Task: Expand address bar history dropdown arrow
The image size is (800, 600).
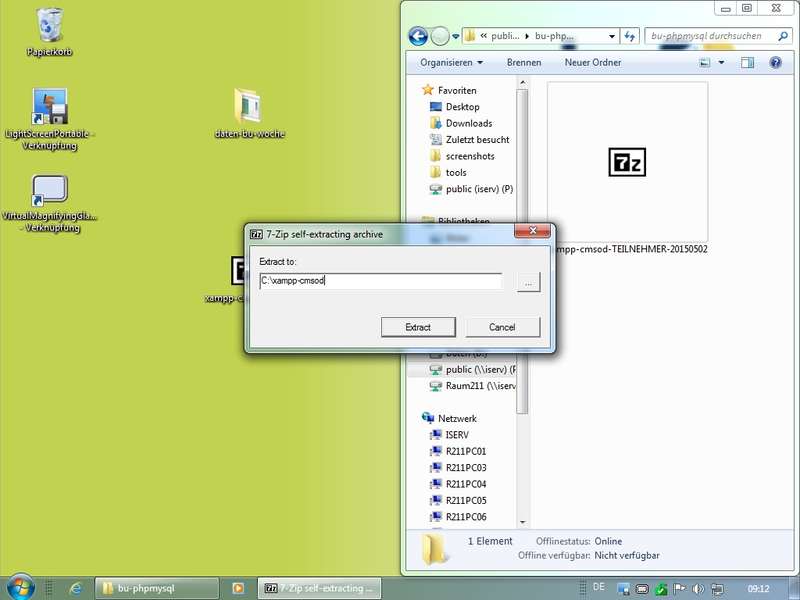Action: point(612,36)
